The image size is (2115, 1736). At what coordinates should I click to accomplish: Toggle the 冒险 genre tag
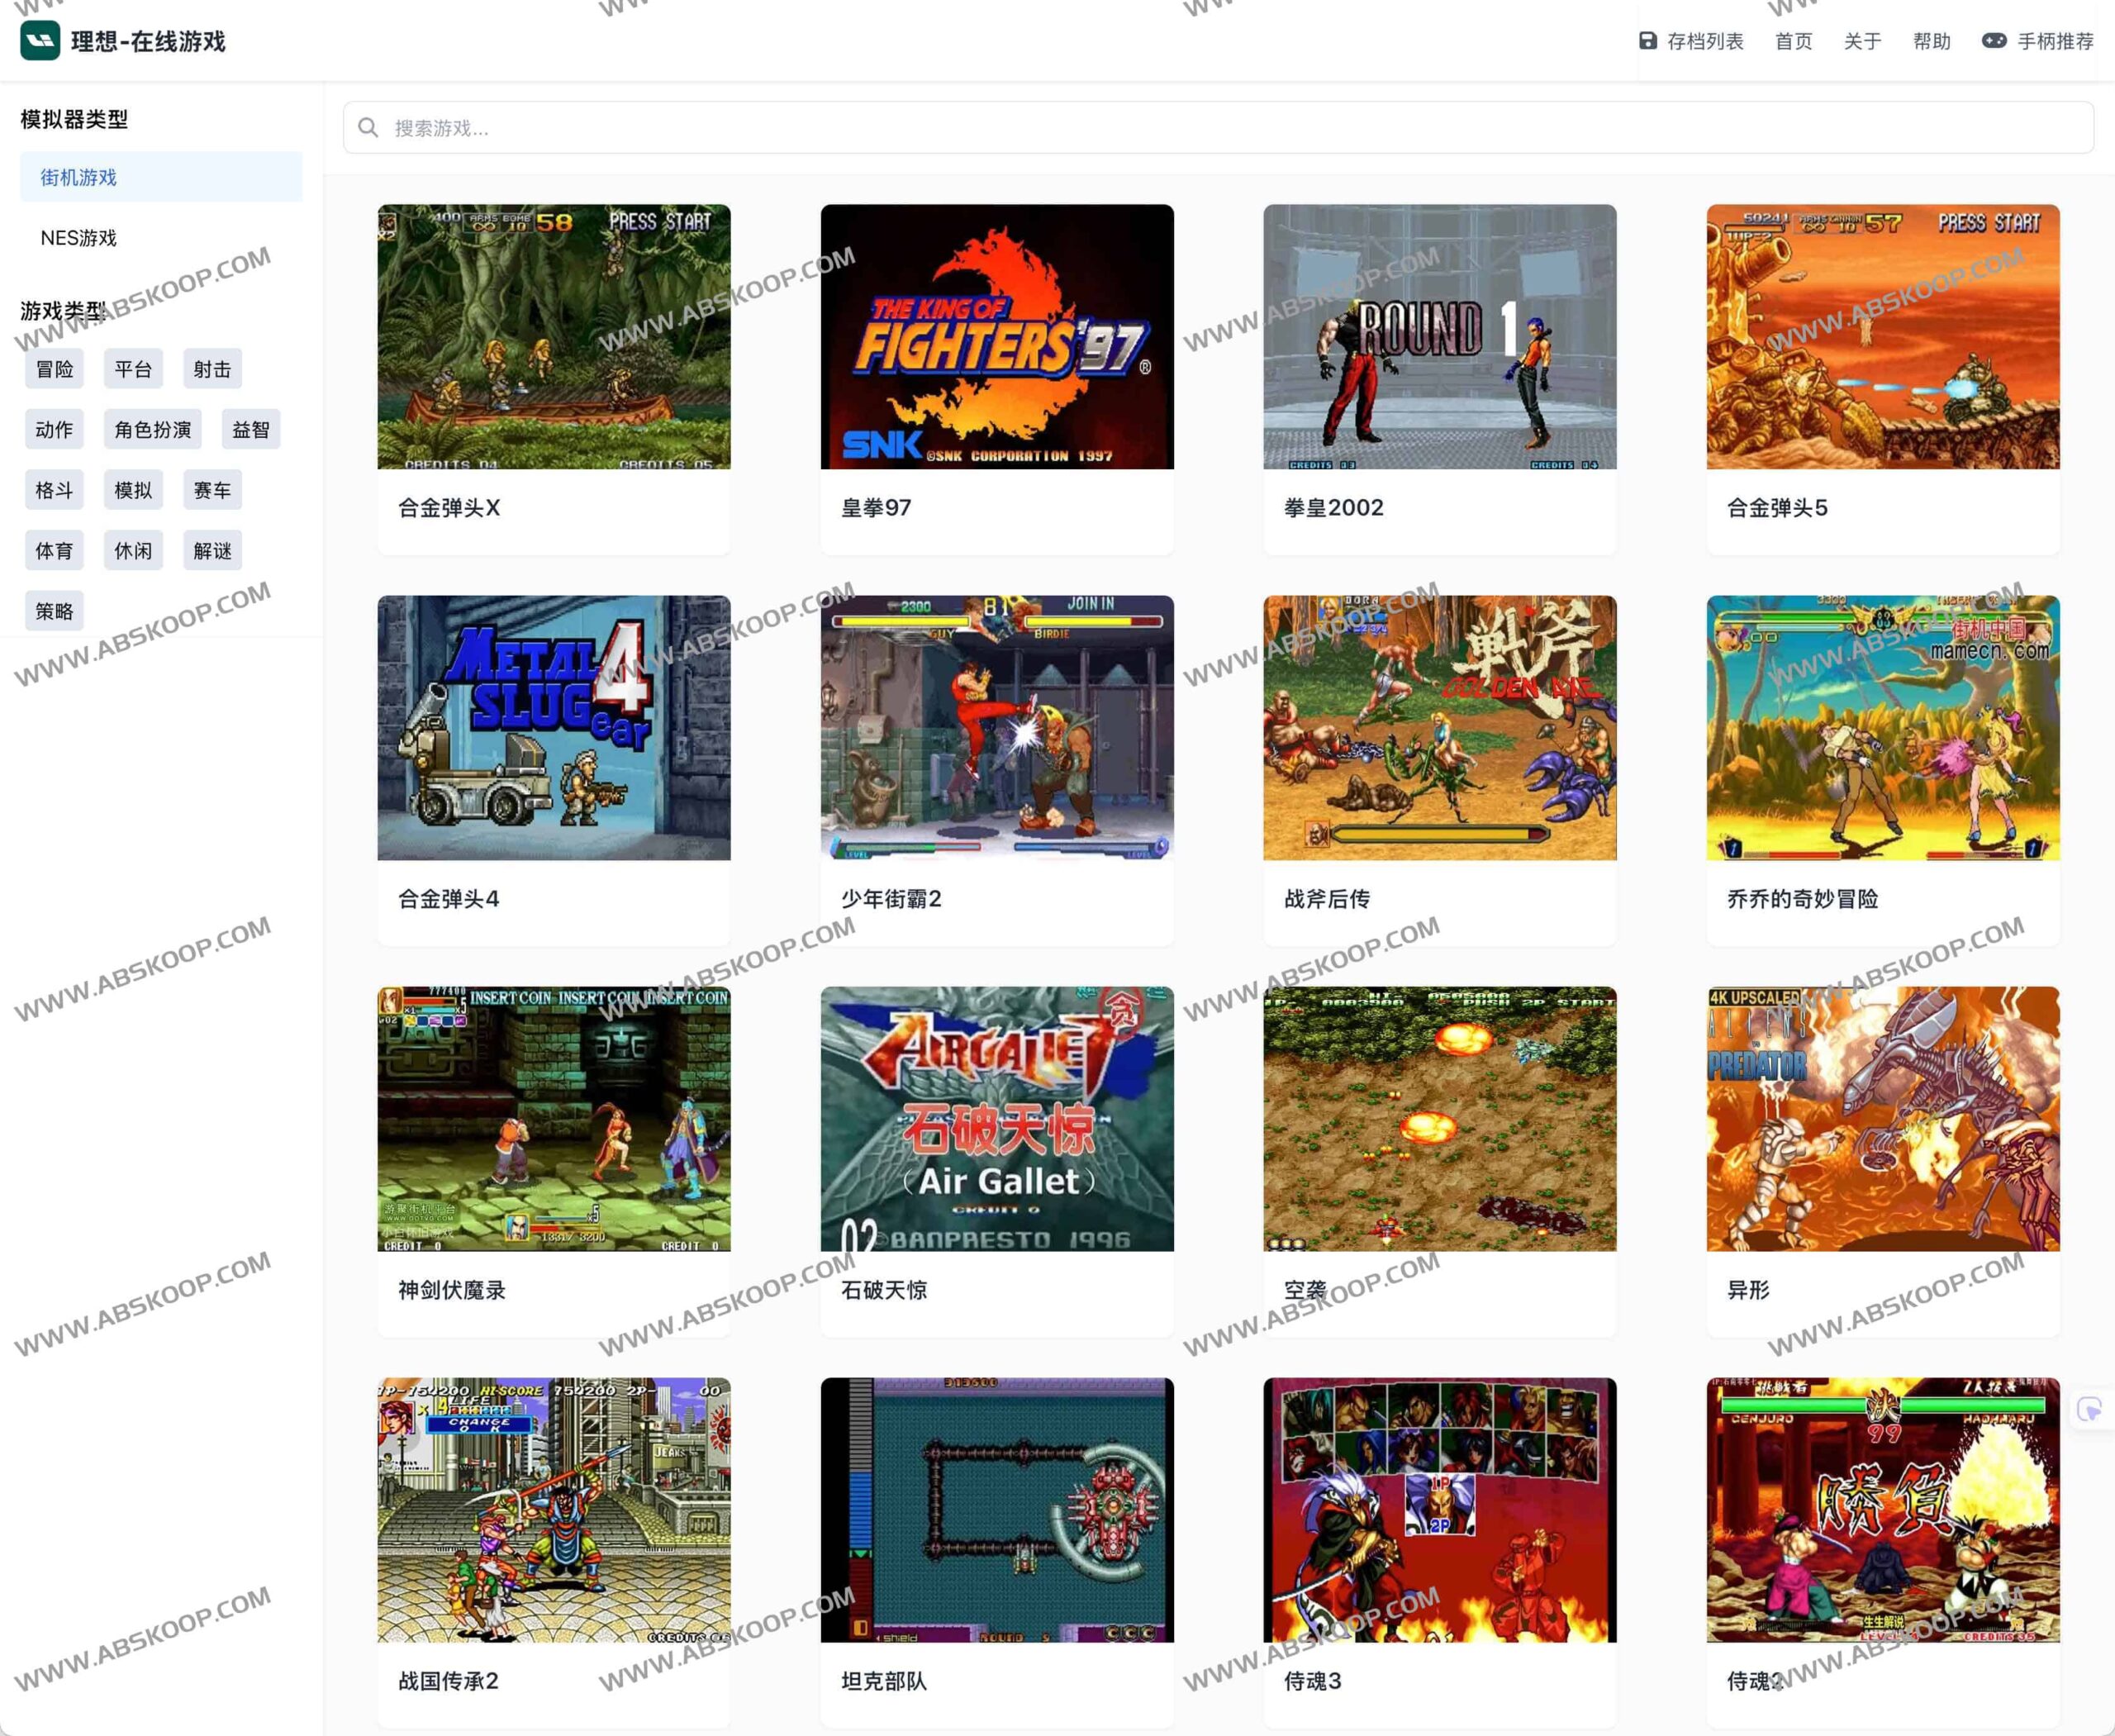[54, 369]
